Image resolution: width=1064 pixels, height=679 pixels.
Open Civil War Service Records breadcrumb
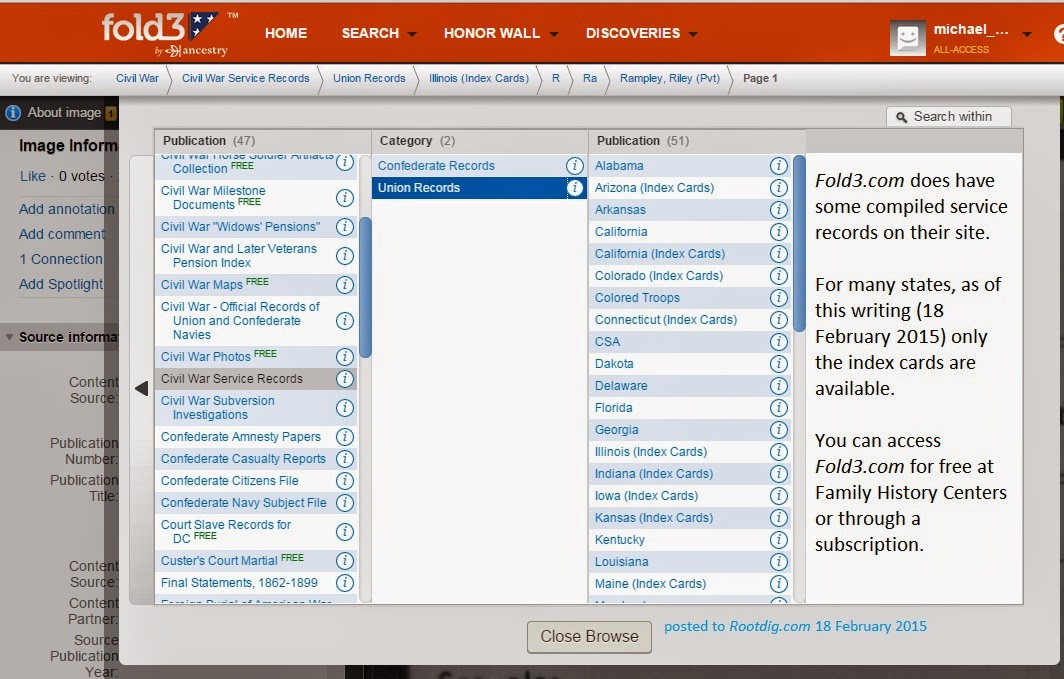[246, 78]
